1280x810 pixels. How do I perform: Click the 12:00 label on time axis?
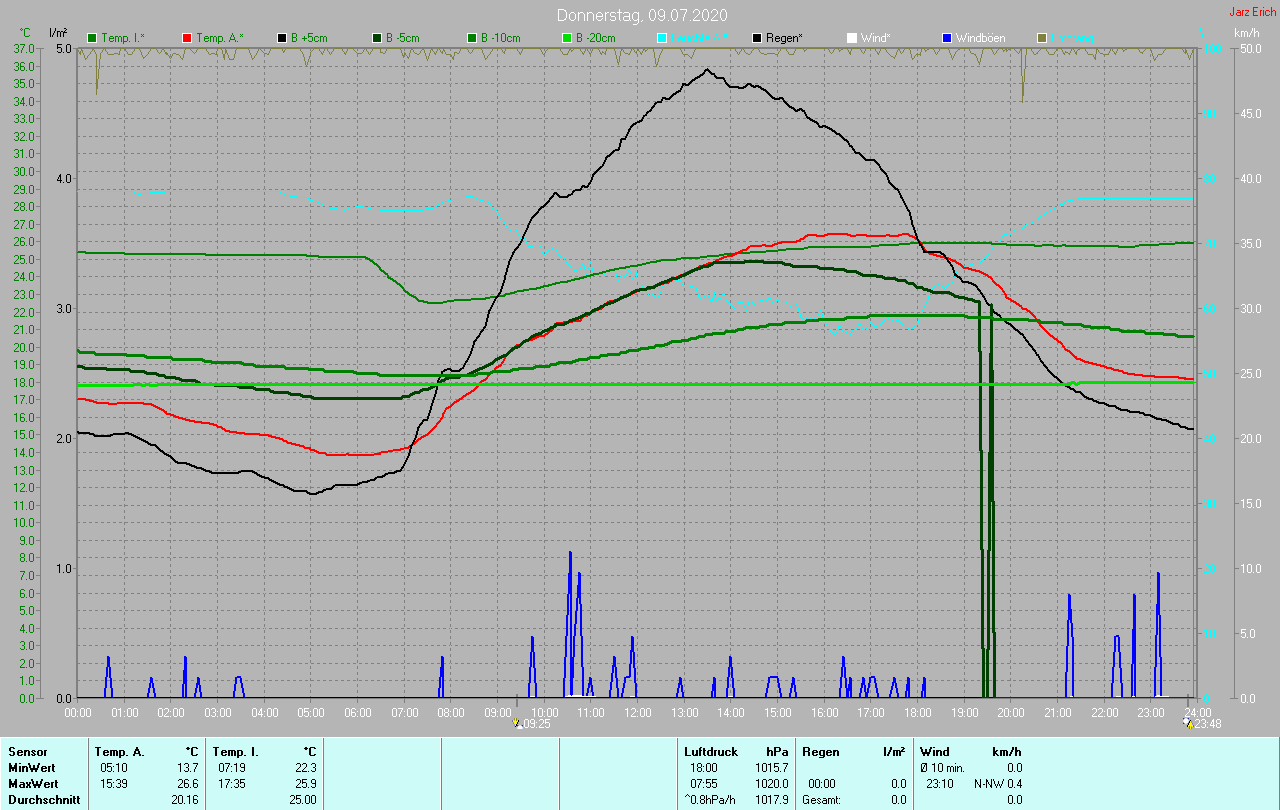[637, 712]
